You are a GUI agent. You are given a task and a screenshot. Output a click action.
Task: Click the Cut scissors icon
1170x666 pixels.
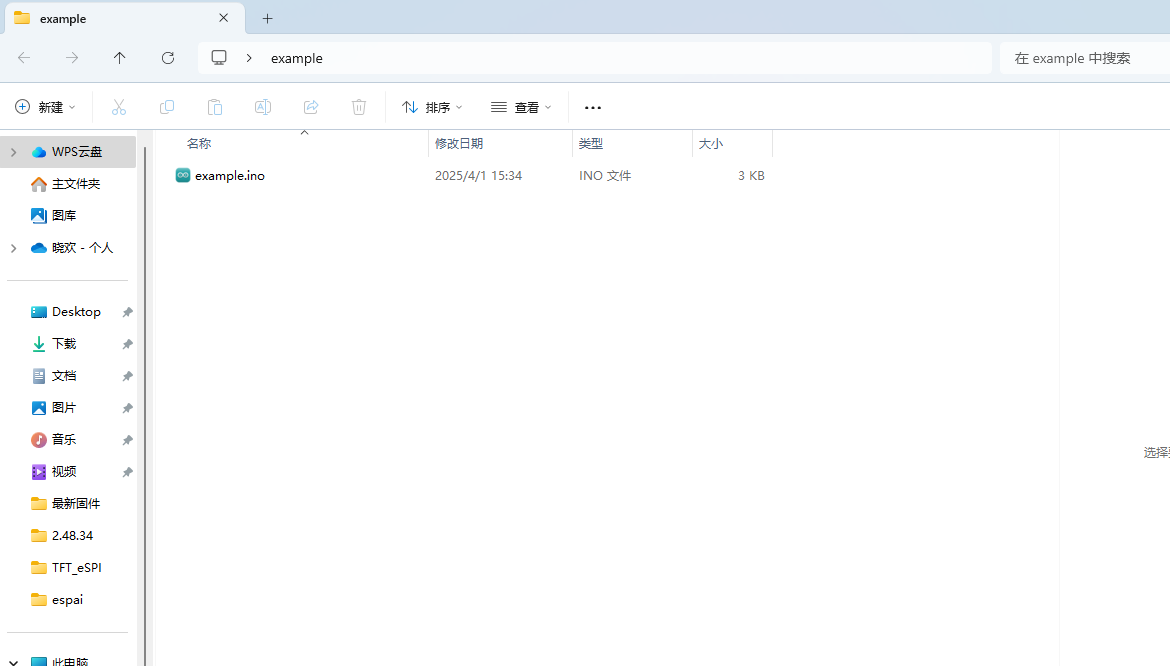pyautogui.click(x=119, y=107)
